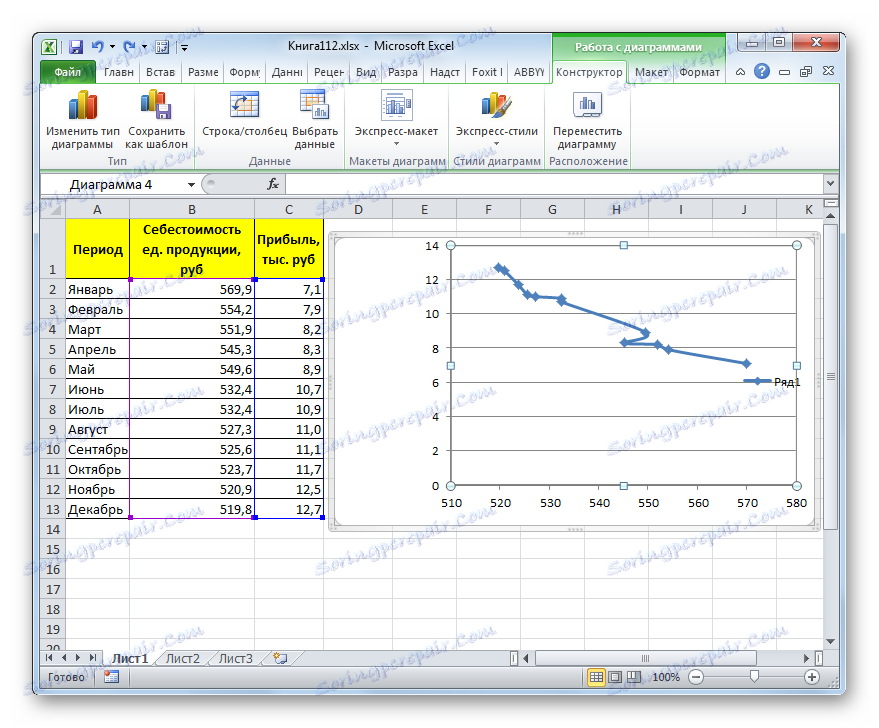Click the insert new sheet tab icon
The image size is (879, 728).
pyautogui.click(x=280, y=658)
